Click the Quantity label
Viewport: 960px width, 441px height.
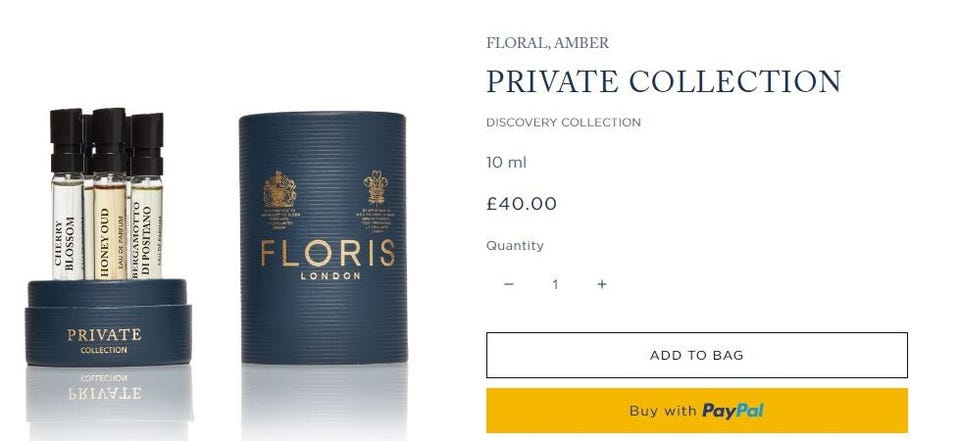point(515,246)
